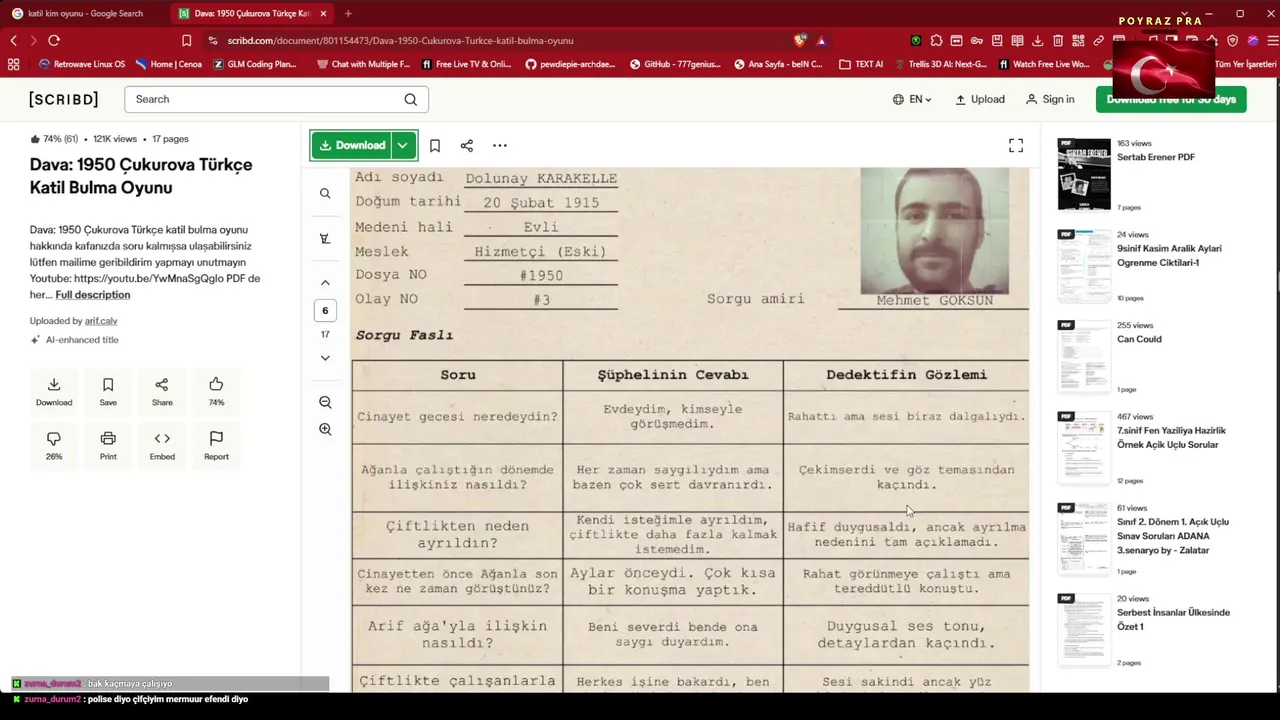Open the Can Could document
Image resolution: width=1280 pixels, height=720 pixels.
point(1139,339)
